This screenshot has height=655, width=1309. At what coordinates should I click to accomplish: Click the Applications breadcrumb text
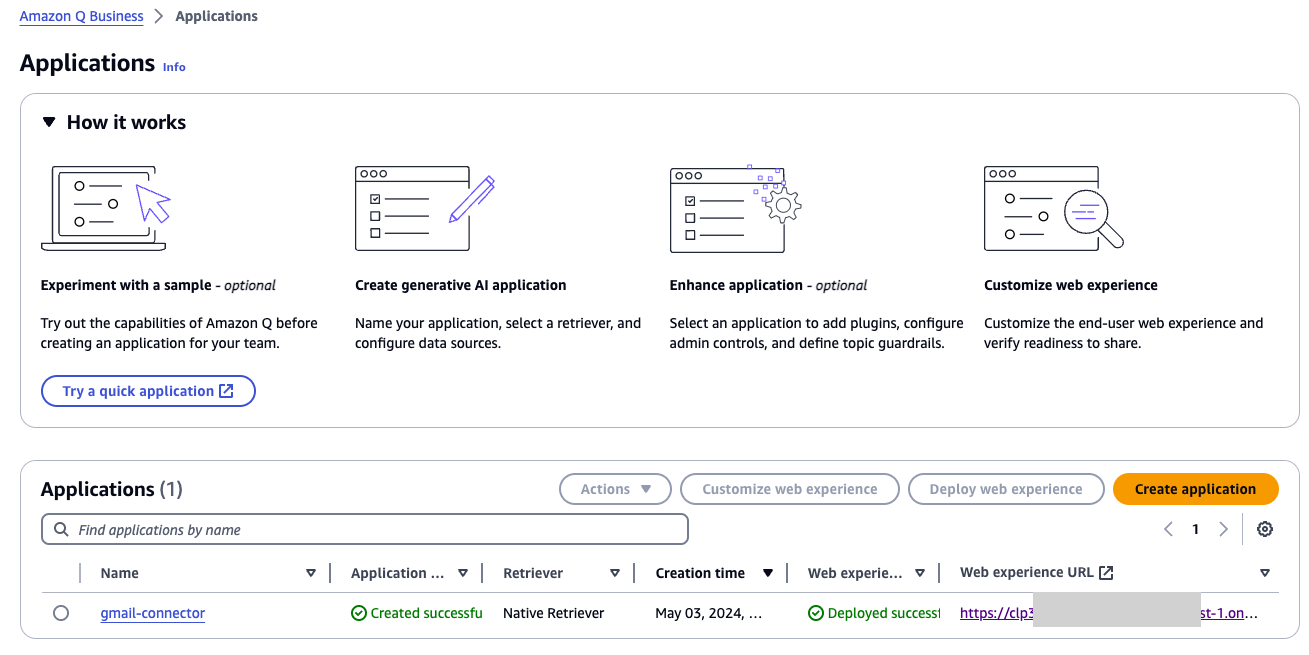216,16
